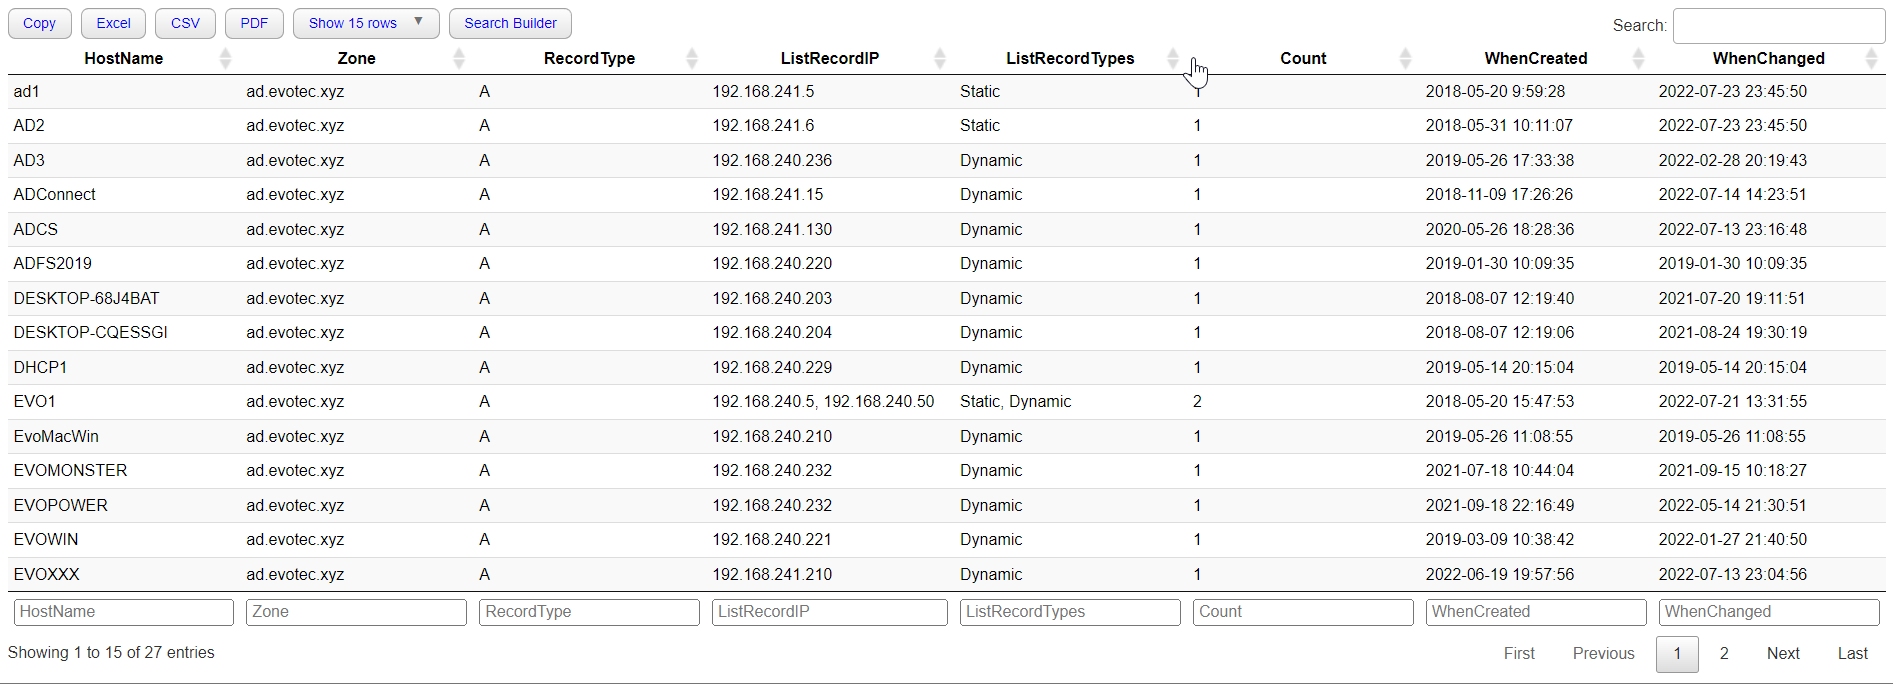This screenshot has height=684, width=1893.
Task: Click ListRecordIP column sort arrows
Action: click(x=940, y=59)
